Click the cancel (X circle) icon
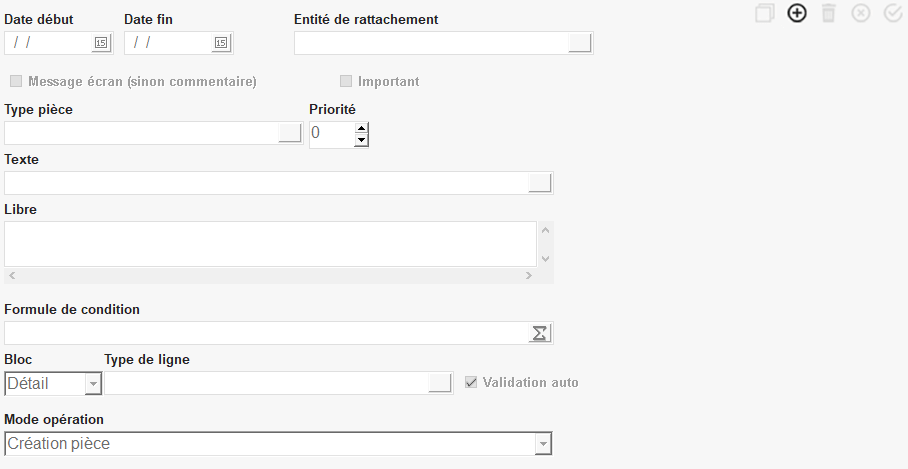The width and height of the screenshot is (908, 469). point(861,13)
